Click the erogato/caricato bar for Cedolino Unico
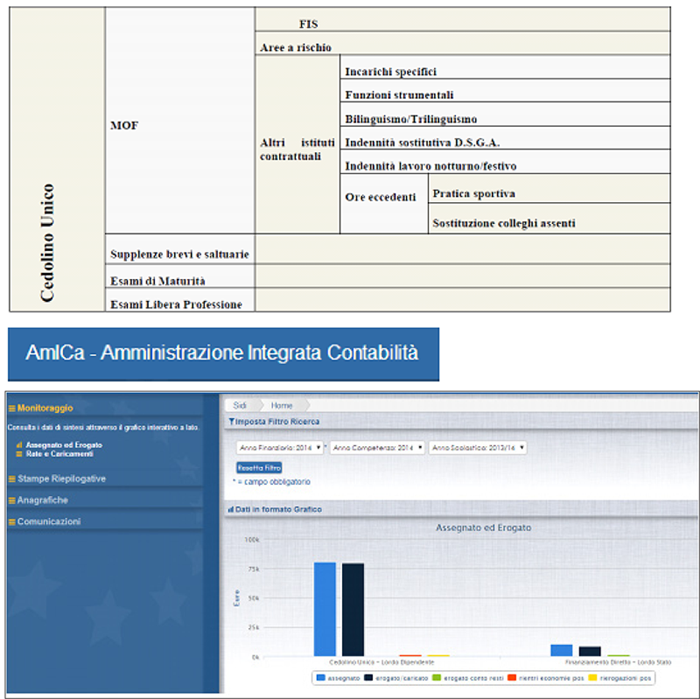 click(353, 610)
